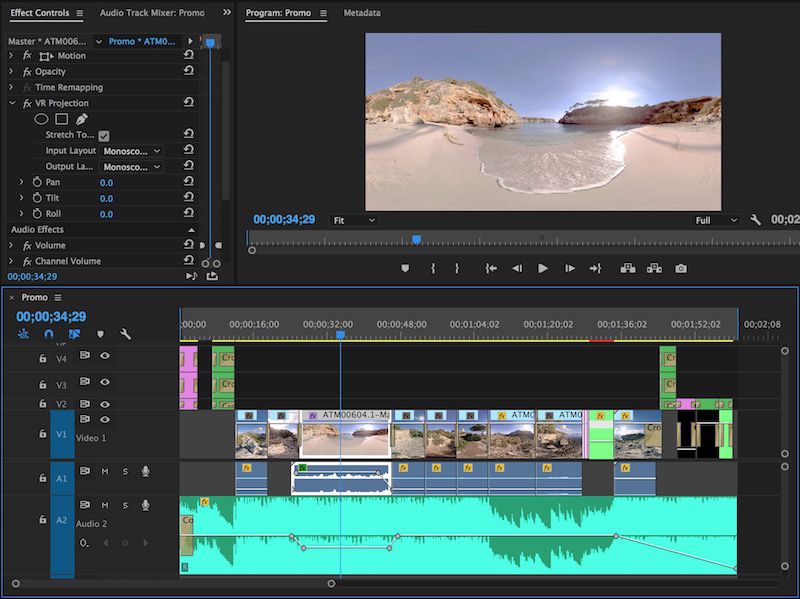The width and height of the screenshot is (800, 599).
Task: Mark In point in Program monitor
Action: point(433,268)
